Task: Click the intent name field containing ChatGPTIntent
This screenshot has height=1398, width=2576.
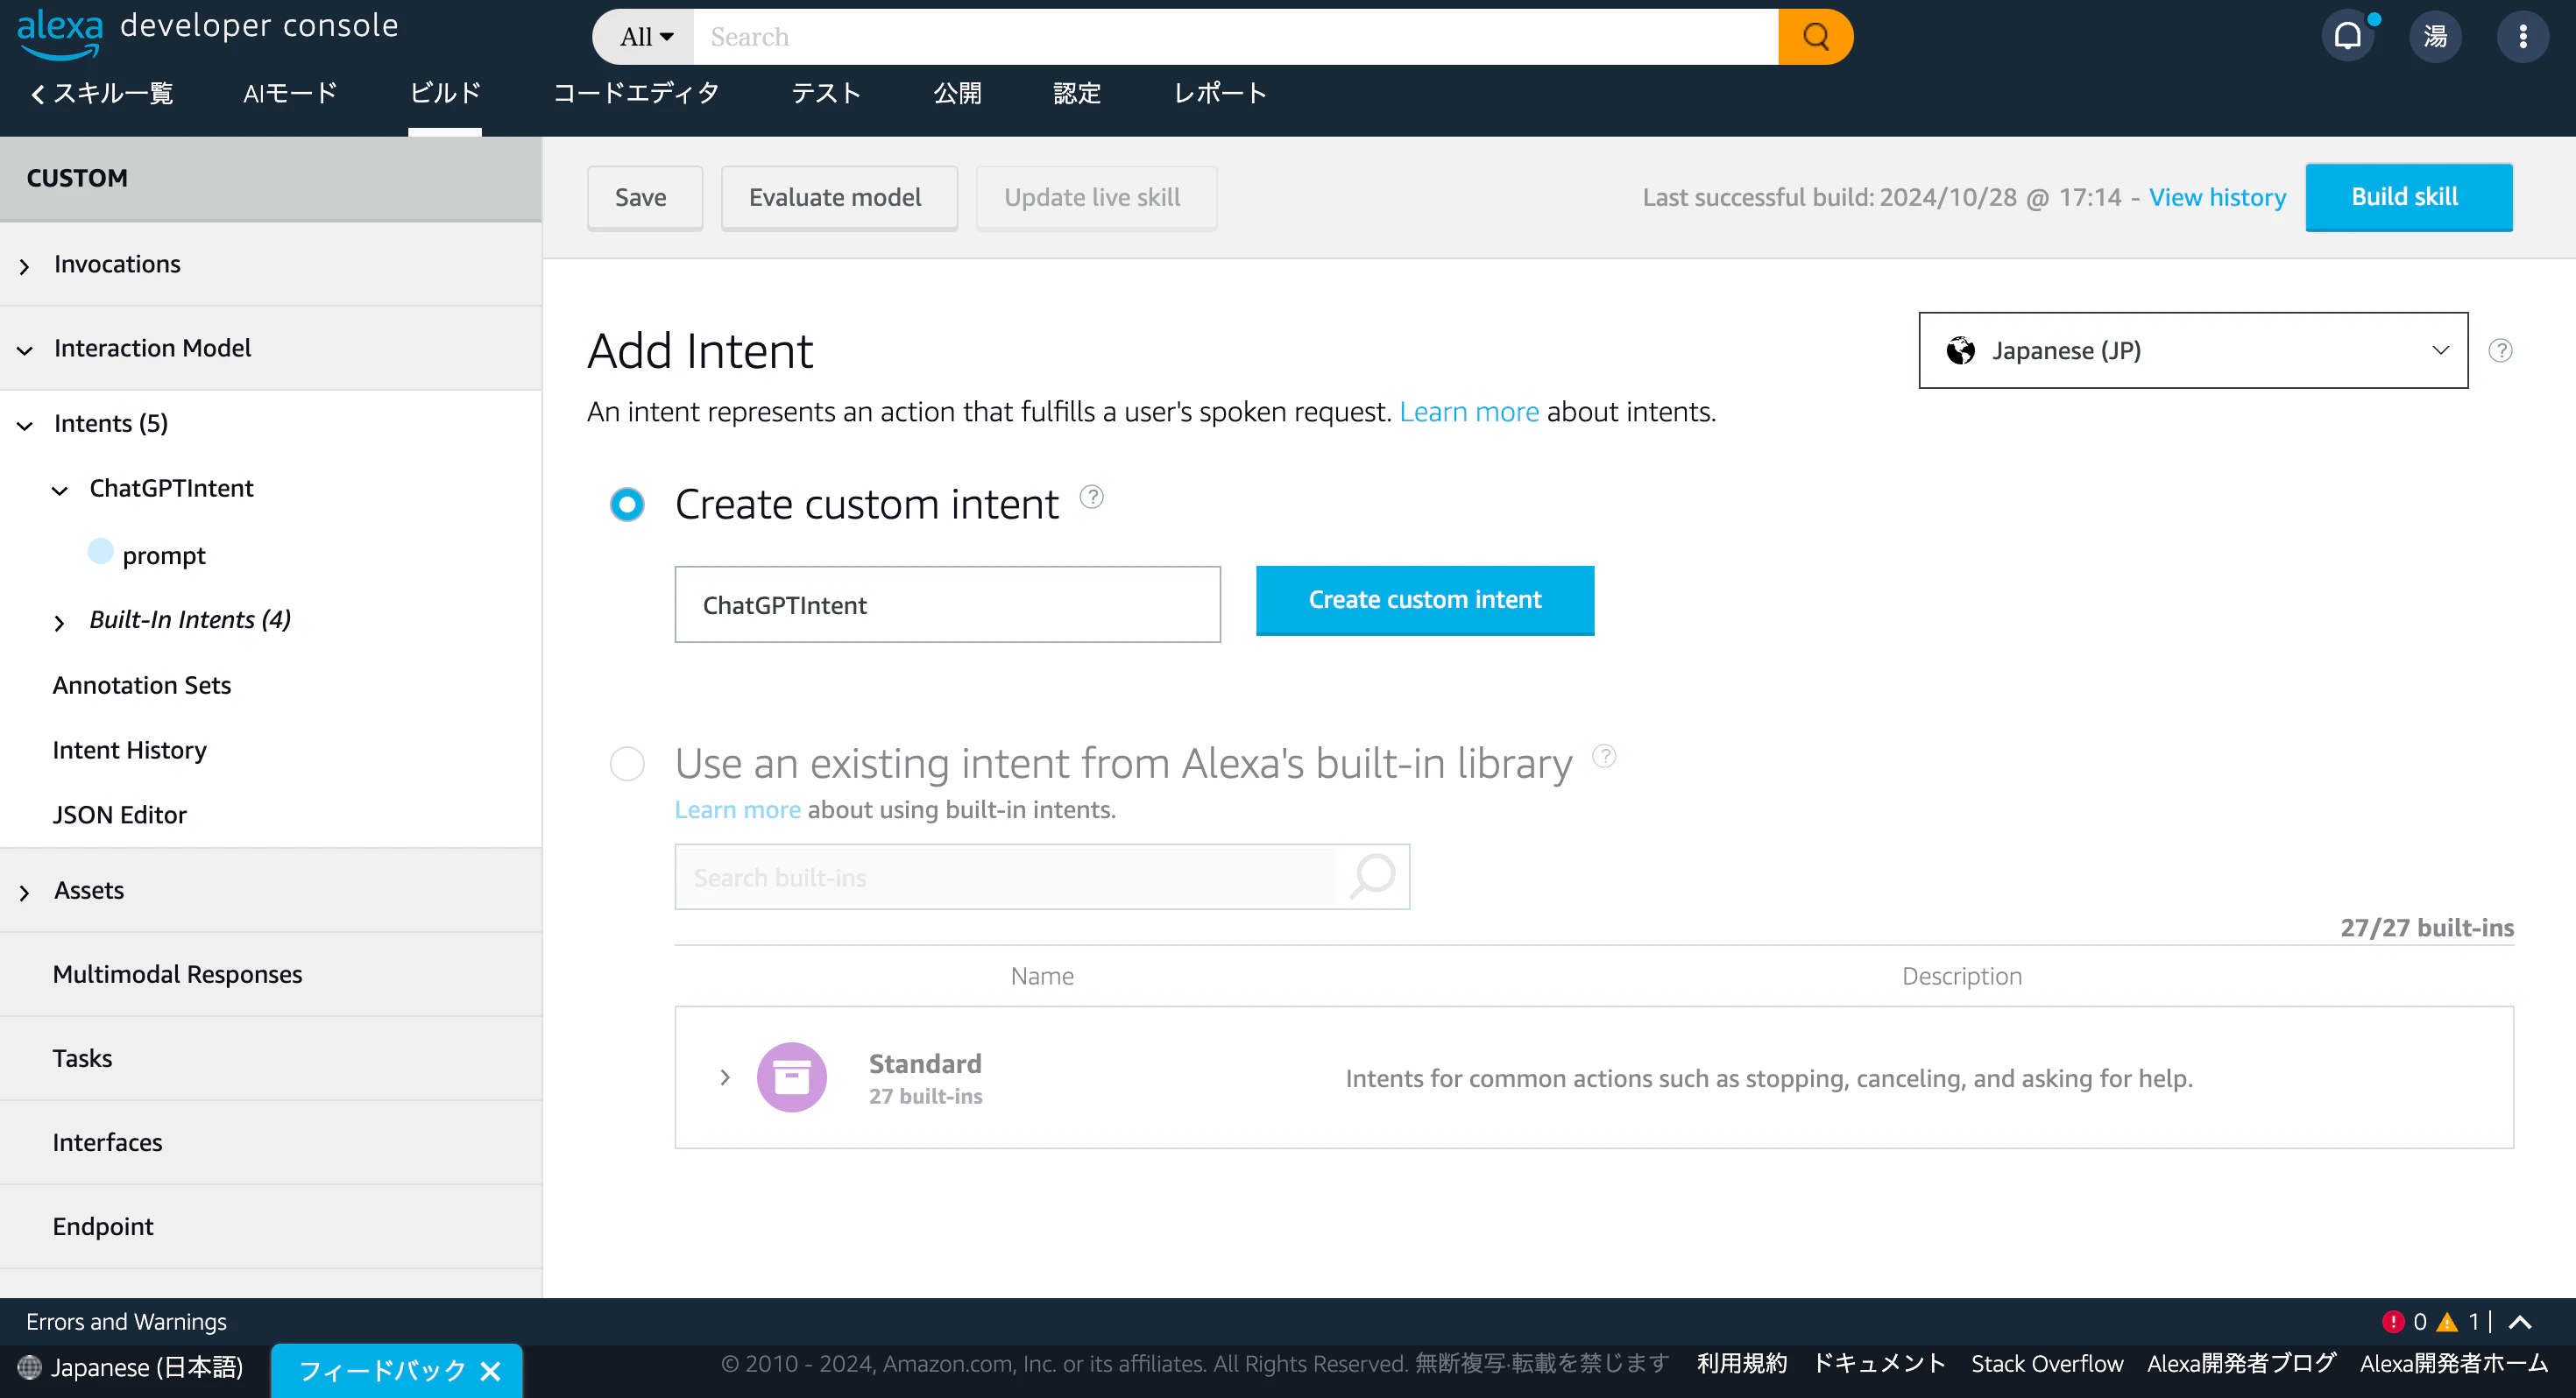Action: pyautogui.click(x=947, y=604)
